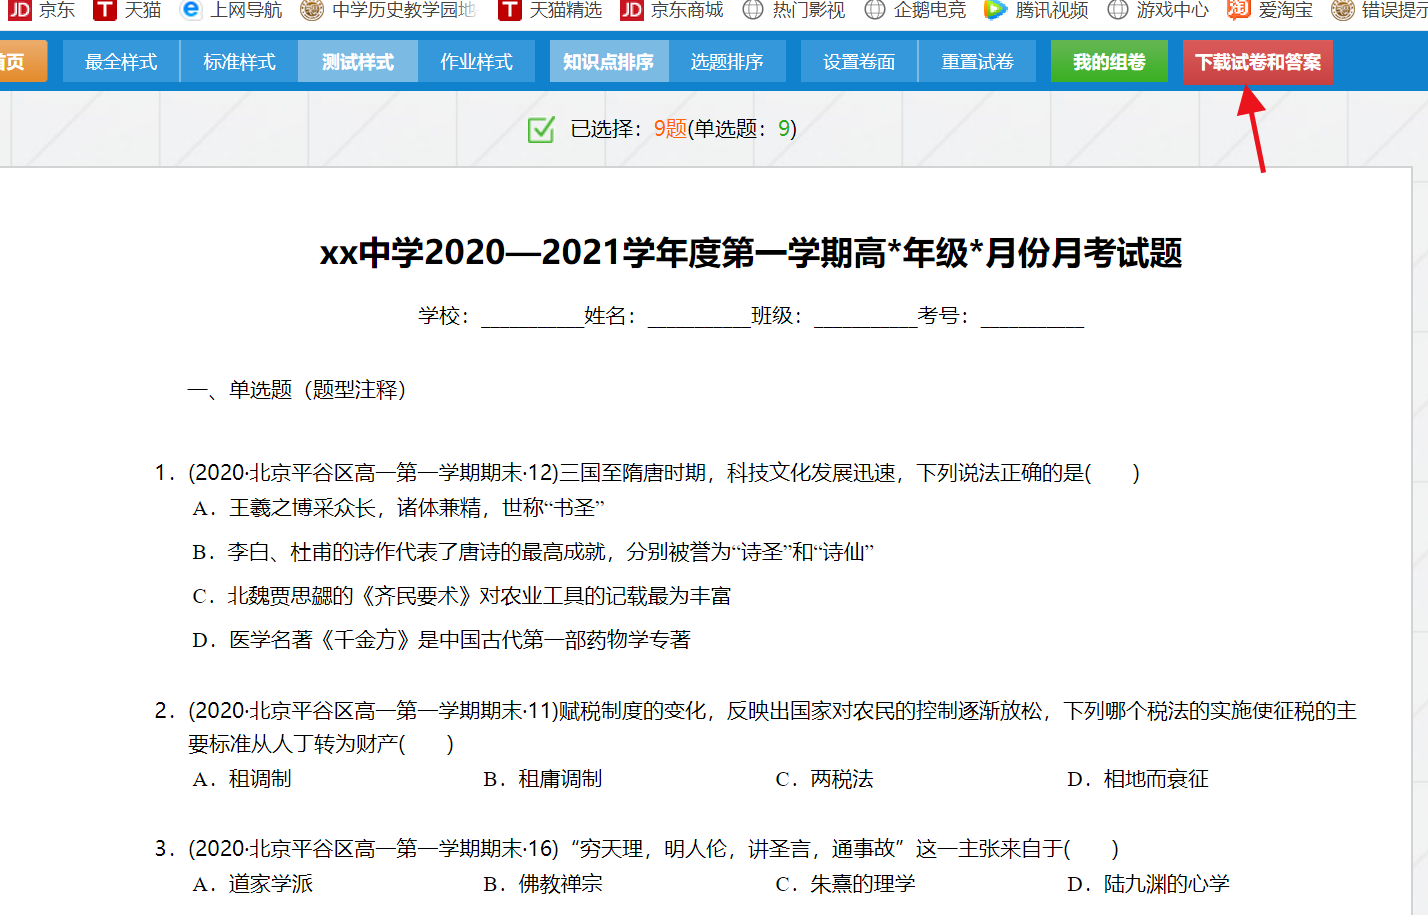1428x915 pixels.
Task: Open 设置卷面 settings
Action: point(859,62)
